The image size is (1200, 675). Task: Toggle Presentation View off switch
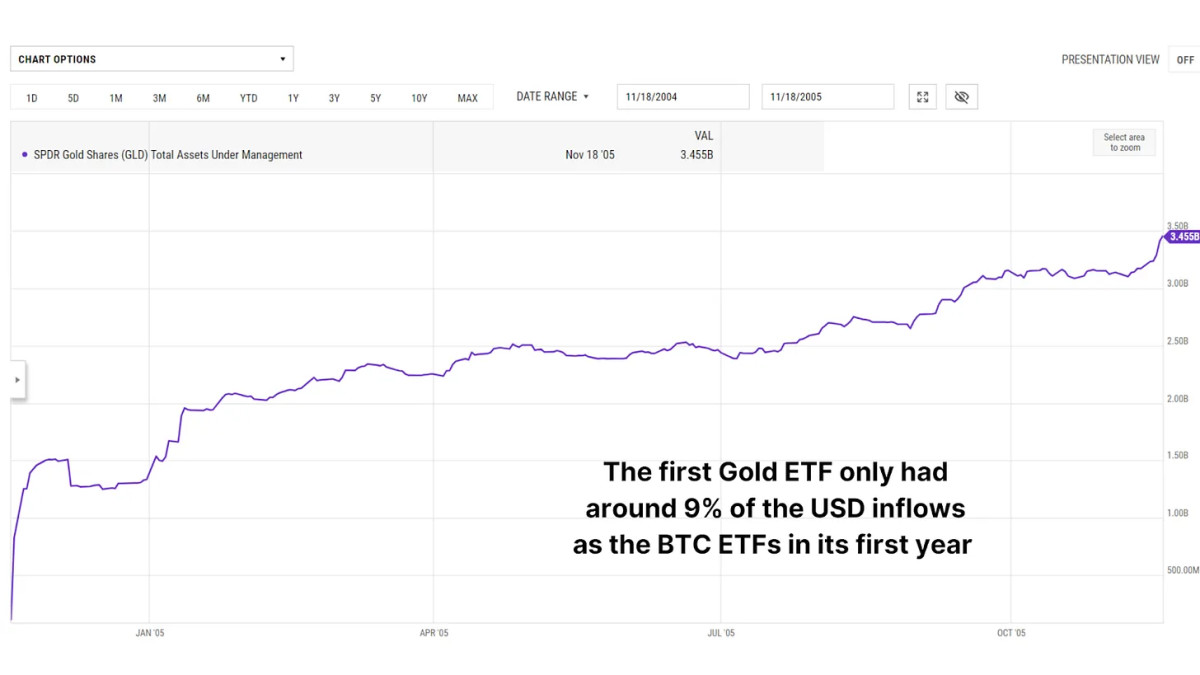tap(1185, 60)
